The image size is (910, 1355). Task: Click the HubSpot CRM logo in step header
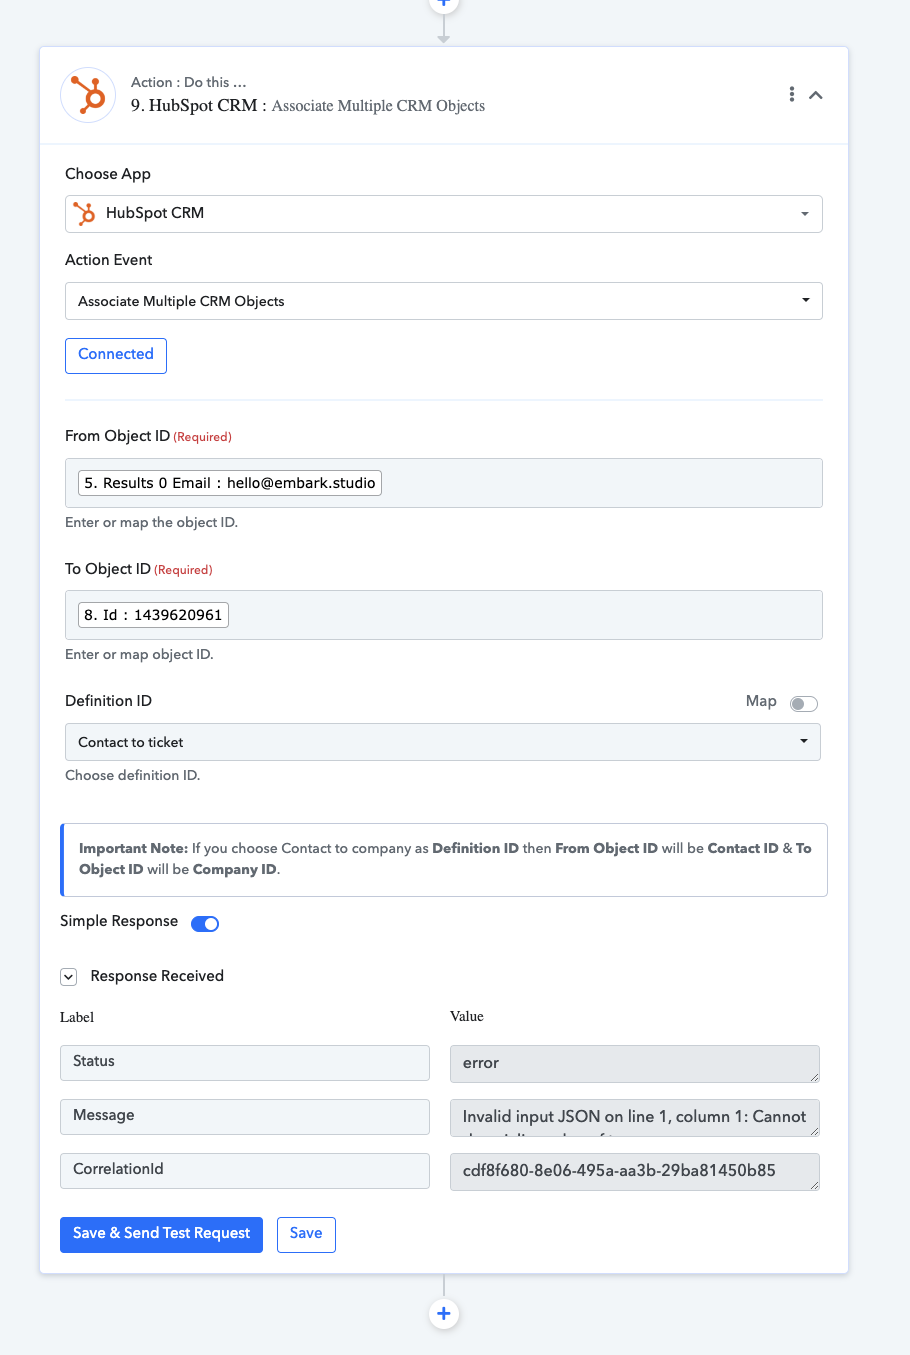coord(88,95)
